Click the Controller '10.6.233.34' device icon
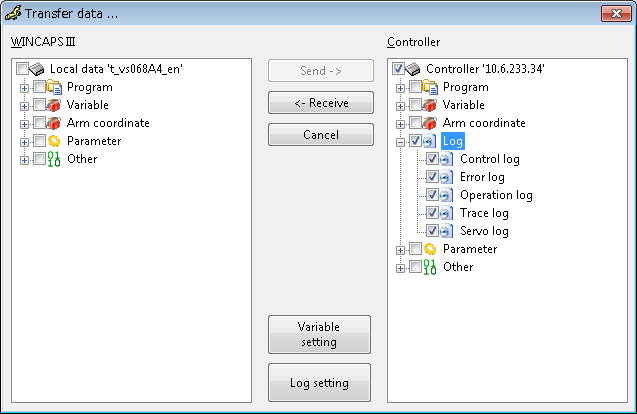The image size is (637, 414). click(x=414, y=69)
